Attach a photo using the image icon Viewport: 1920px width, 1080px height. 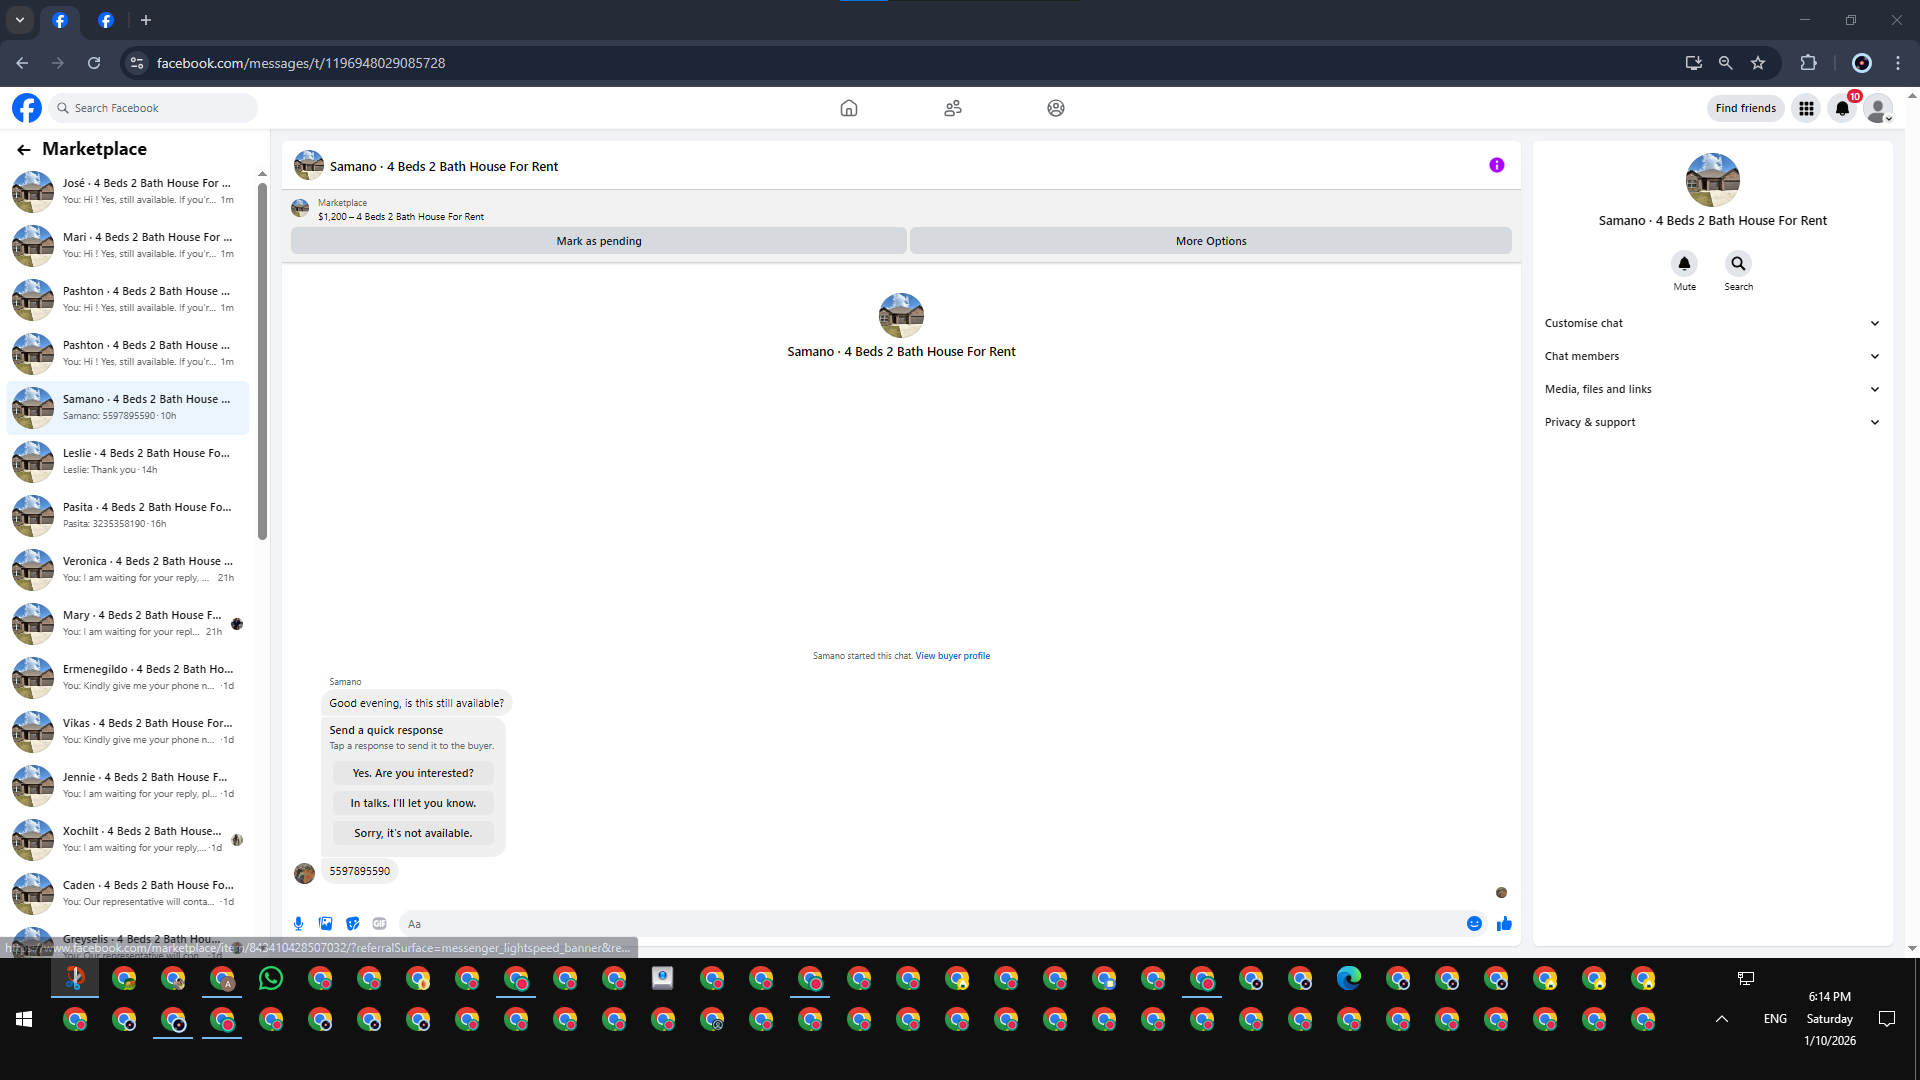(325, 924)
